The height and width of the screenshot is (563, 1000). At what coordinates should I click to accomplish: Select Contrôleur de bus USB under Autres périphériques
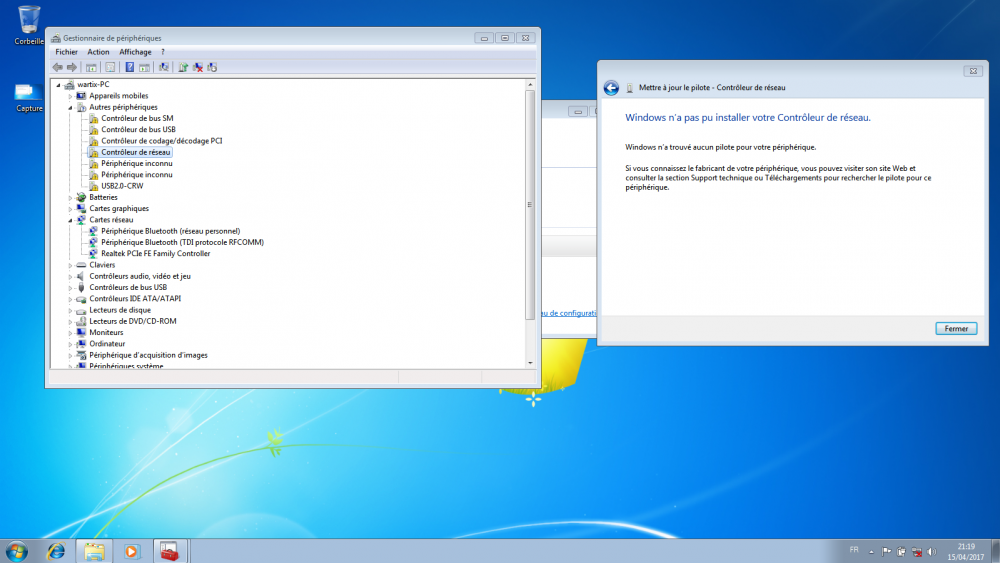138,129
